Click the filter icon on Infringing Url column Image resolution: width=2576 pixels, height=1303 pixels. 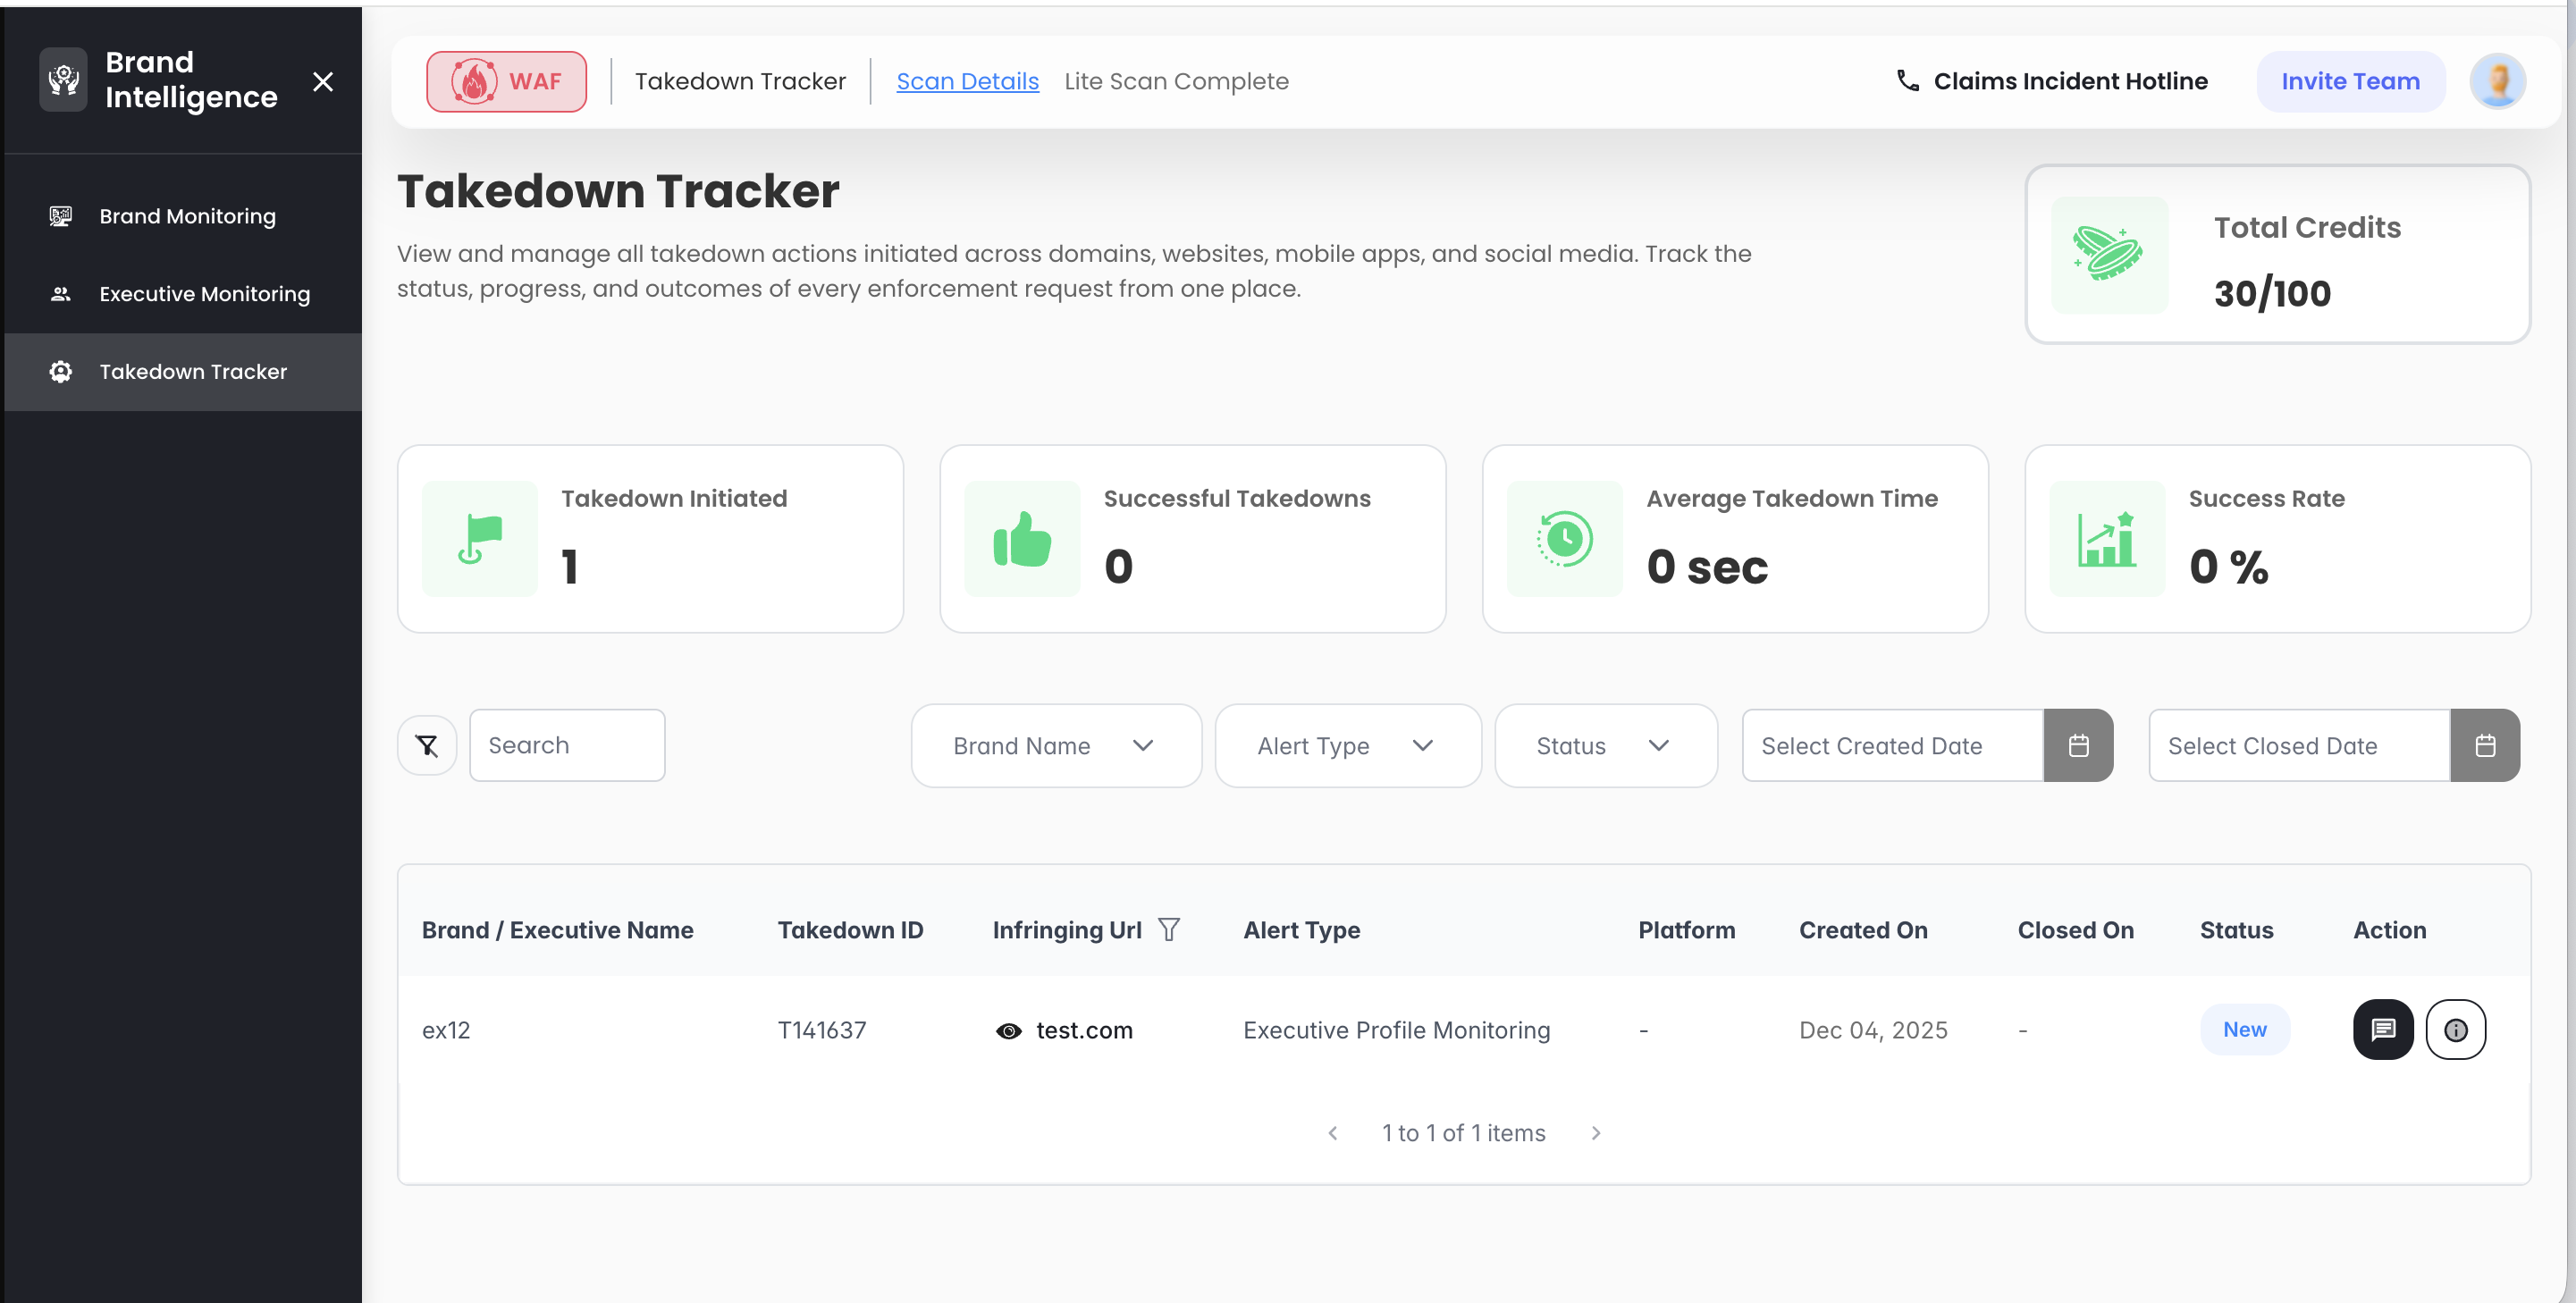pyautogui.click(x=1170, y=929)
